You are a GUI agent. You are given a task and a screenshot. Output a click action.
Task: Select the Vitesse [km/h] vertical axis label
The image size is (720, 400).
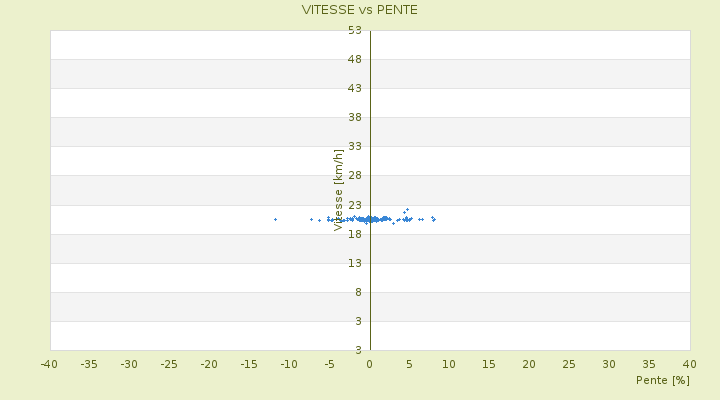[x=338, y=190]
